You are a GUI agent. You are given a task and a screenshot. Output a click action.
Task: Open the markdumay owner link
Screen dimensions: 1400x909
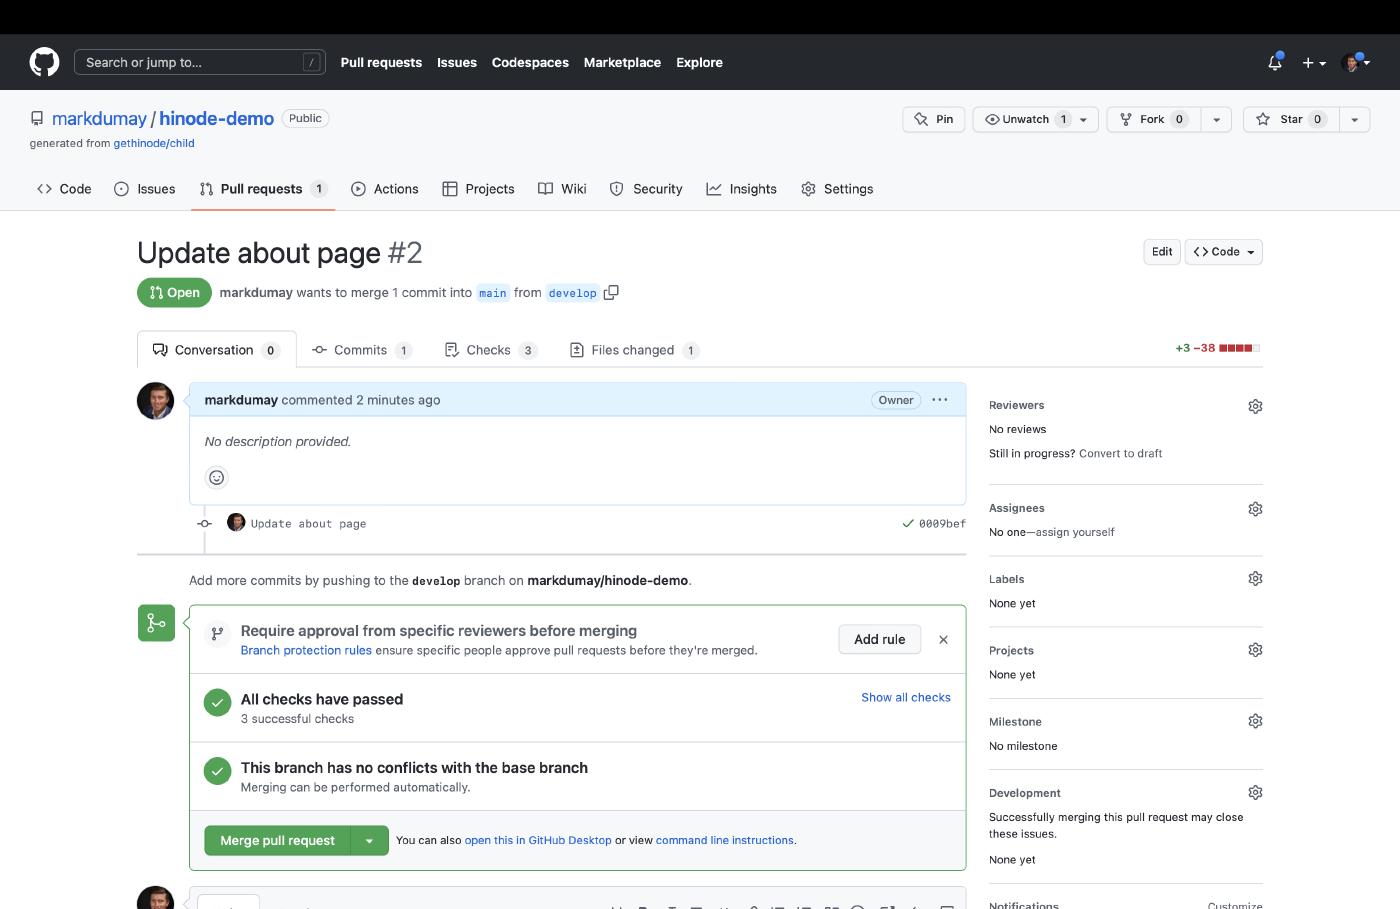[99, 118]
